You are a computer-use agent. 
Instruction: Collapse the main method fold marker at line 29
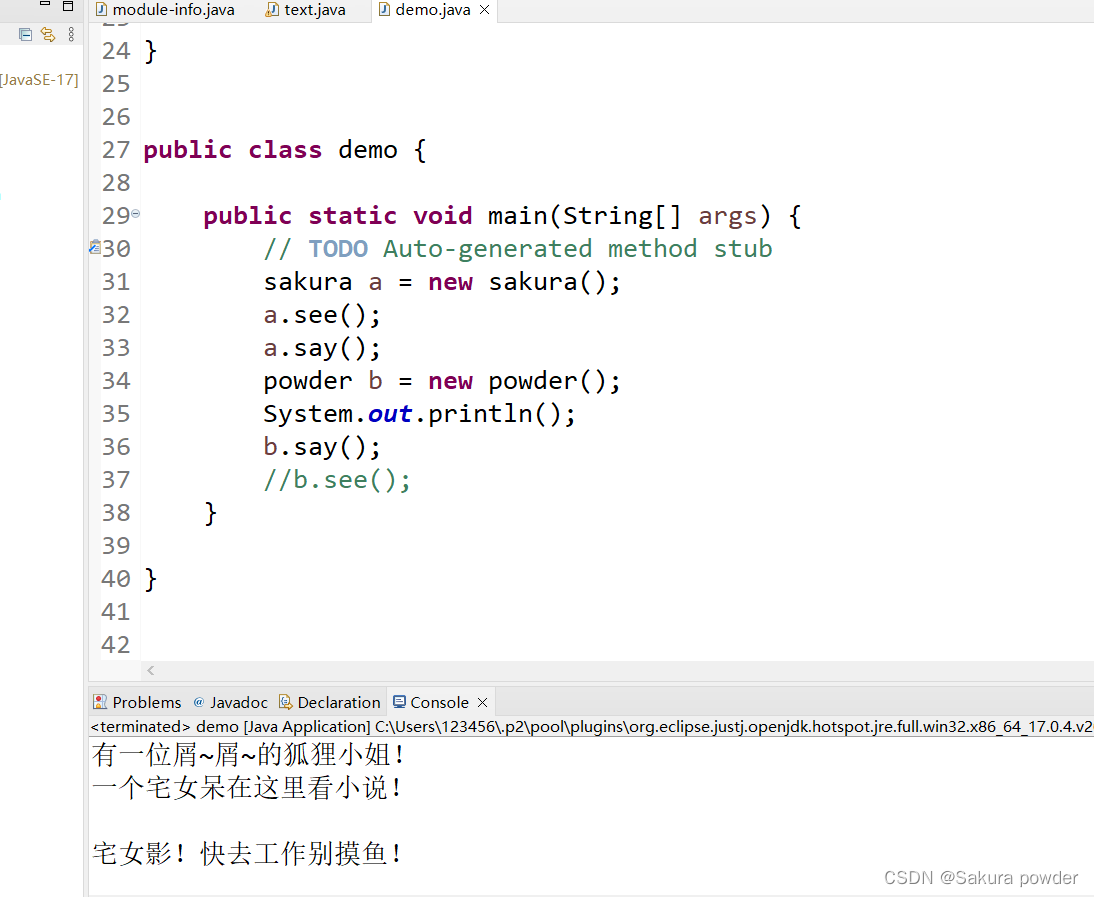point(134,213)
